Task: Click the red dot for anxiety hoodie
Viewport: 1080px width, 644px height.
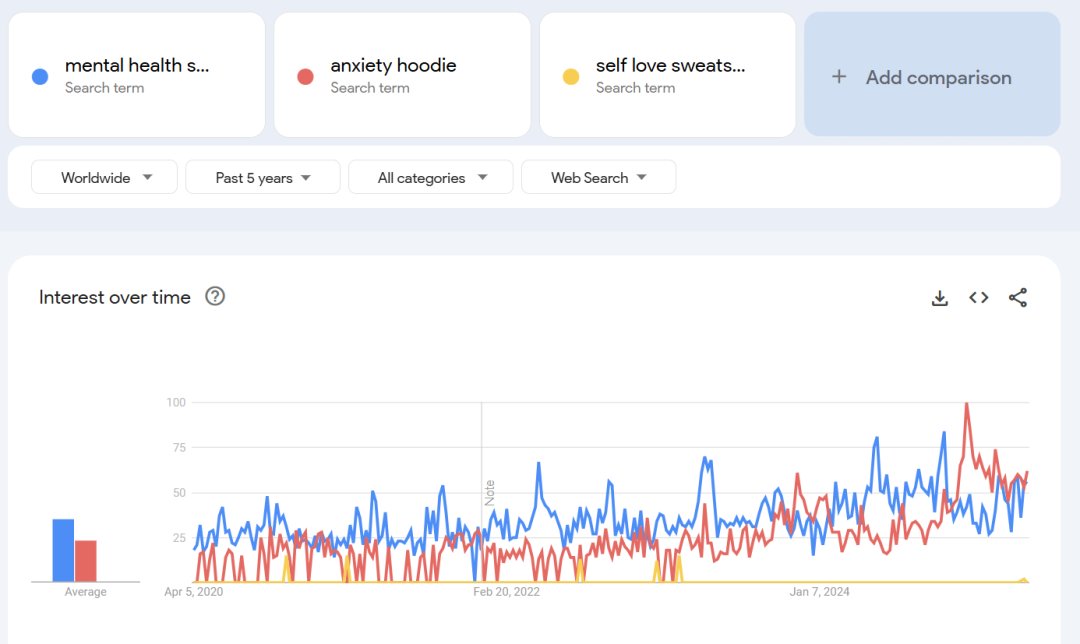Action: tap(306, 76)
